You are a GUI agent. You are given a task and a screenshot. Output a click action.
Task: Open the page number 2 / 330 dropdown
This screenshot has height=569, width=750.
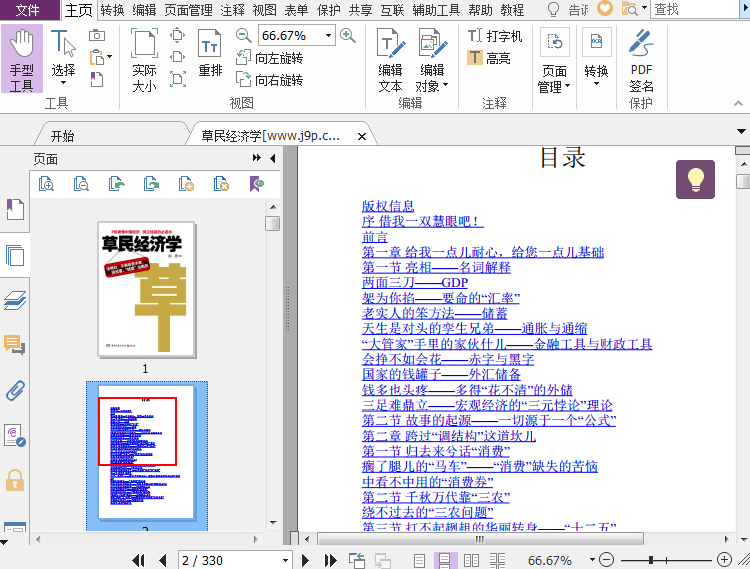click(285, 560)
